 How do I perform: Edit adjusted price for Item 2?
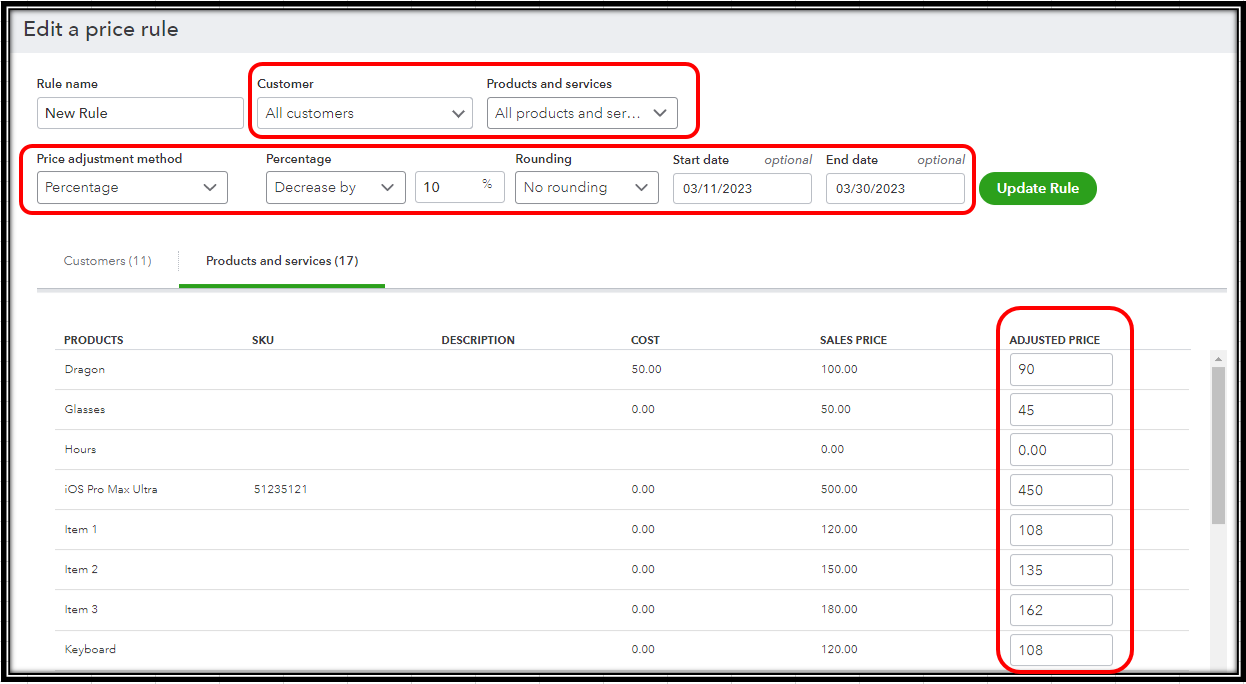(x=1060, y=569)
